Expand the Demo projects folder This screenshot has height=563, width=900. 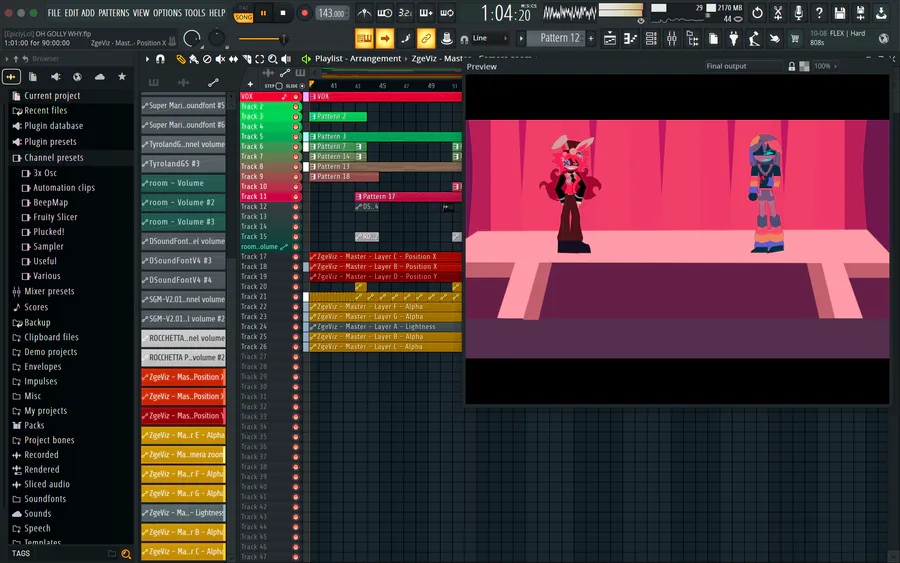(x=50, y=352)
